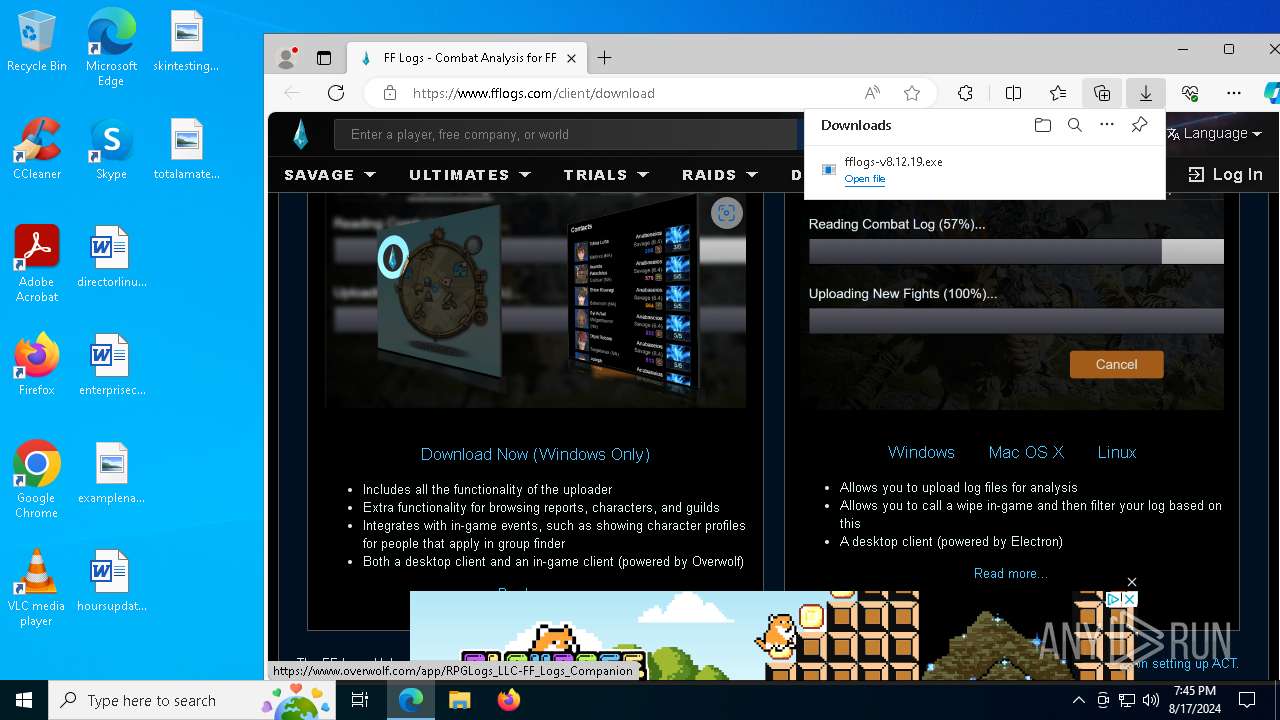This screenshot has width=1280, height=720.
Task: Select the examplena image file on desktop
Action: pyautogui.click(x=111, y=472)
